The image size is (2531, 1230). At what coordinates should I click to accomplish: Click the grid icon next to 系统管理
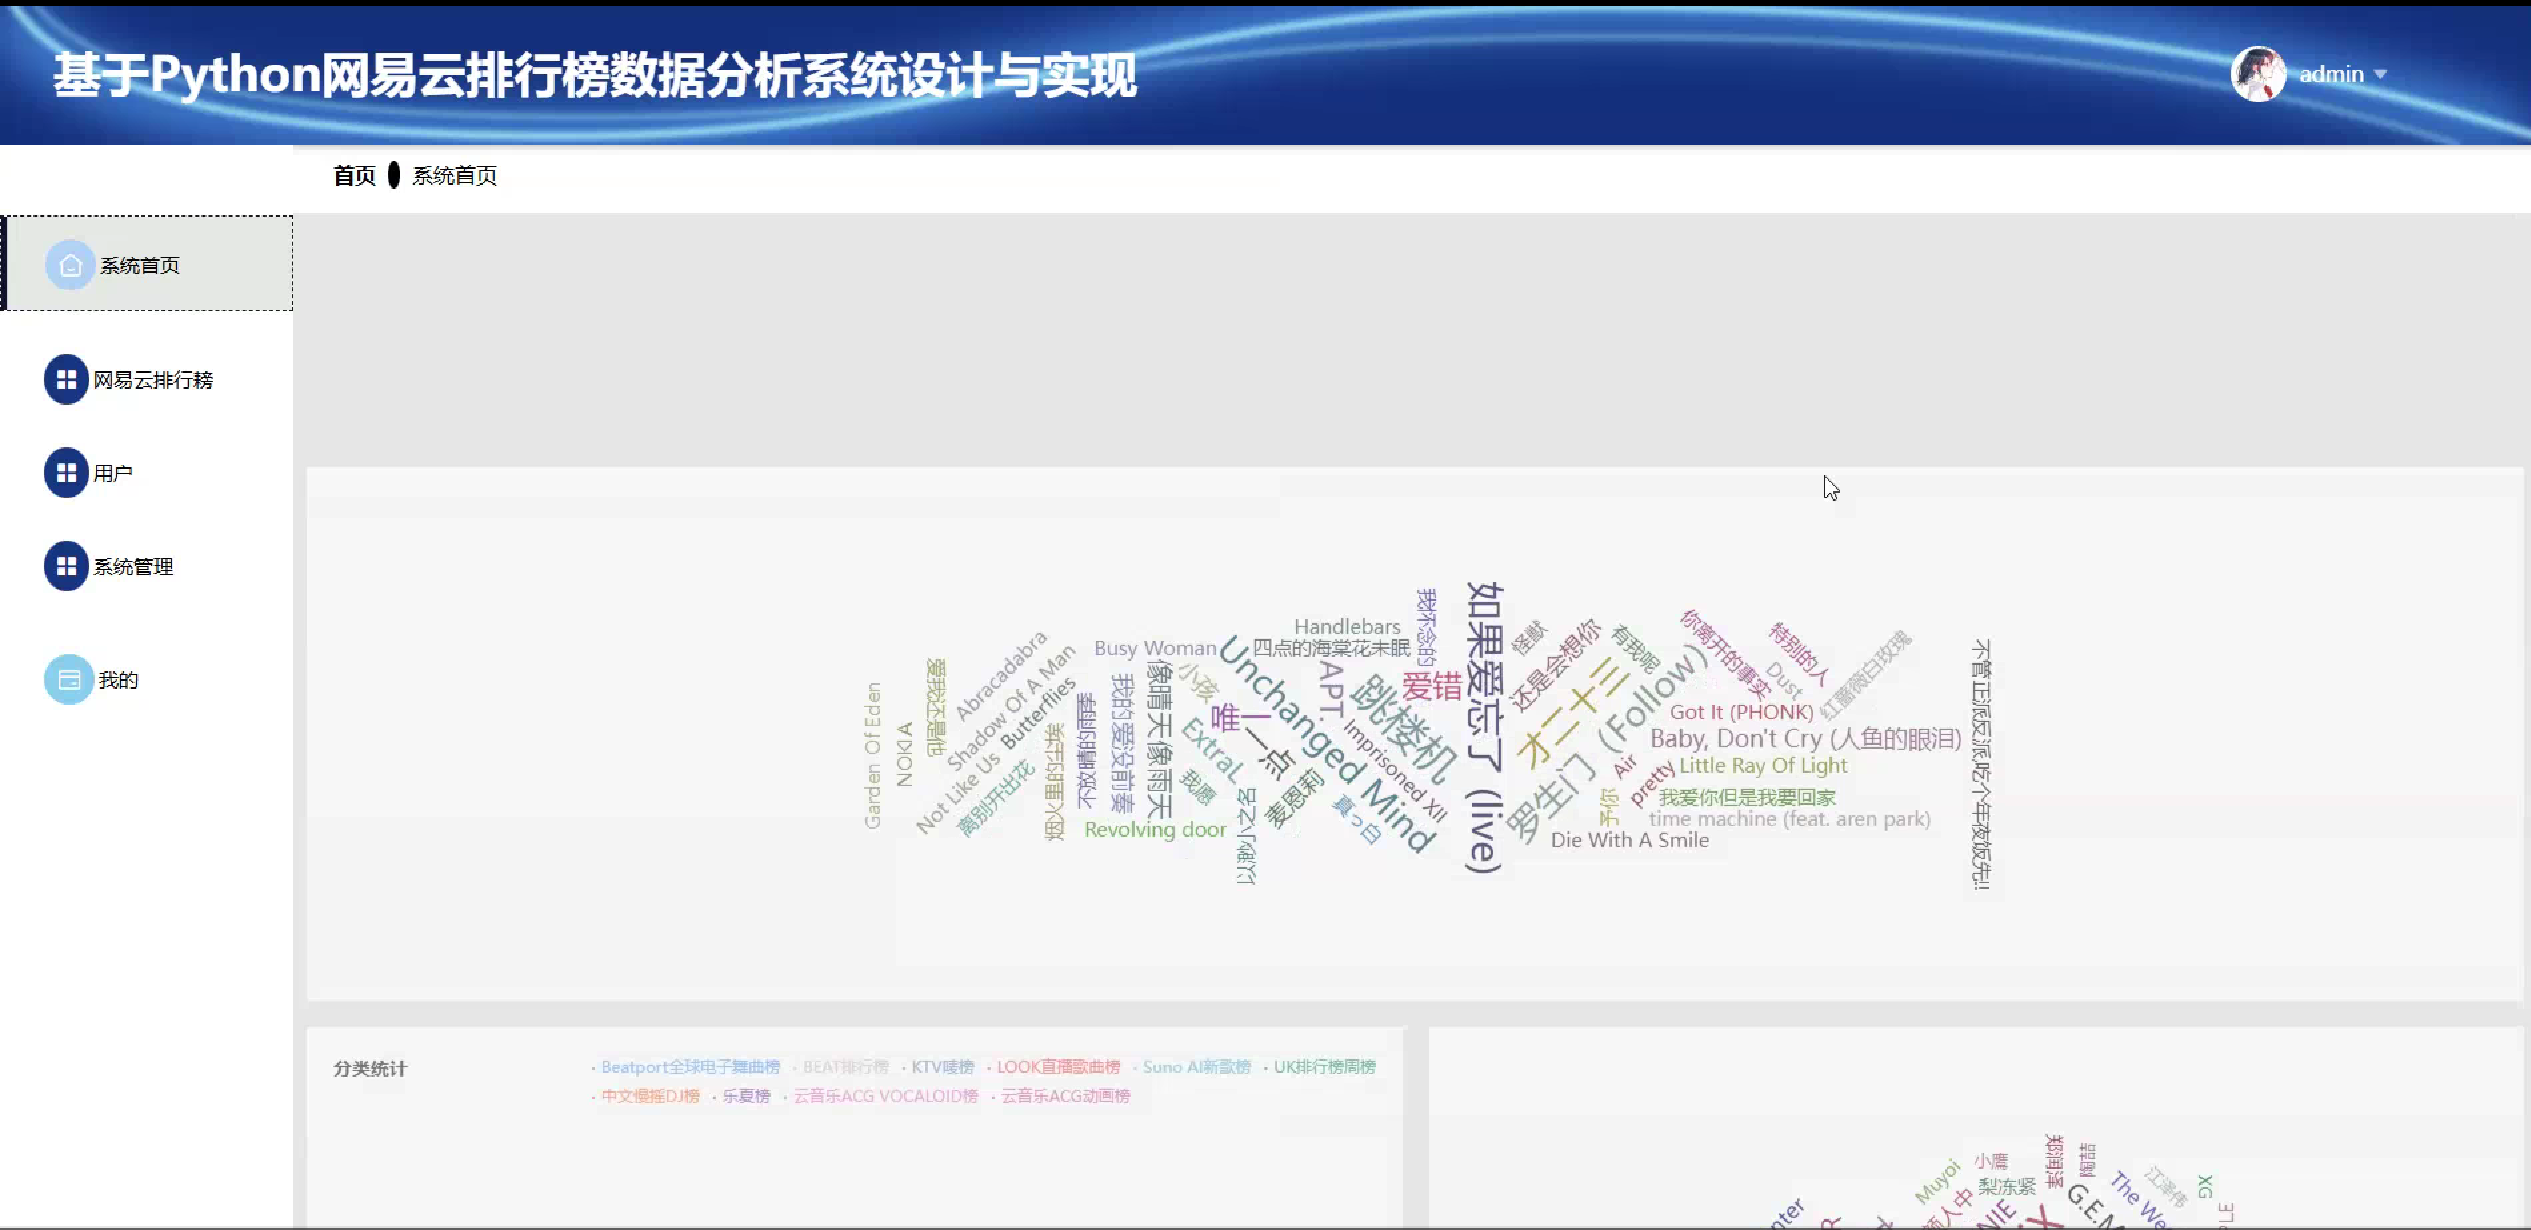66,566
